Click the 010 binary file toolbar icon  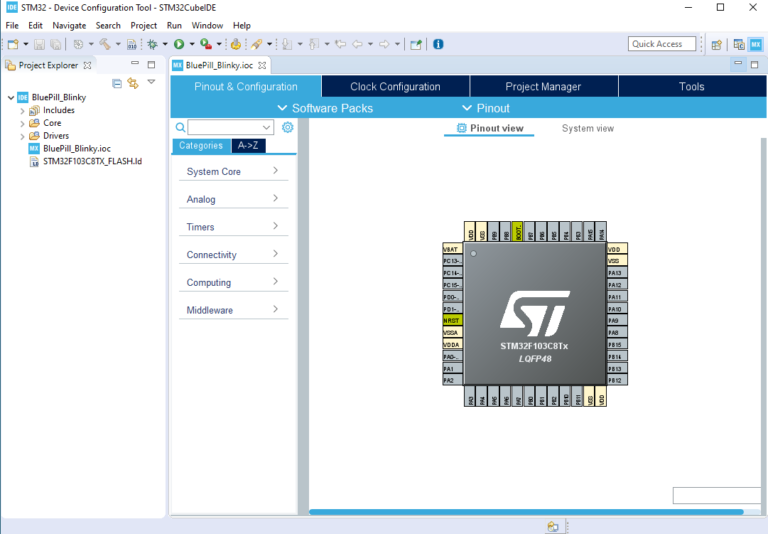tap(132, 45)
